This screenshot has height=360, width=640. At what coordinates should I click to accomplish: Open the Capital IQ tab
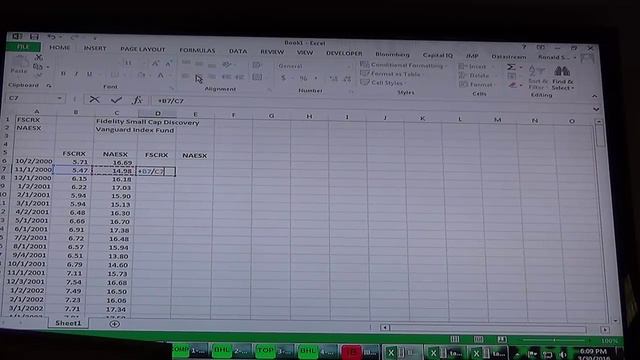tap(438, 55)
